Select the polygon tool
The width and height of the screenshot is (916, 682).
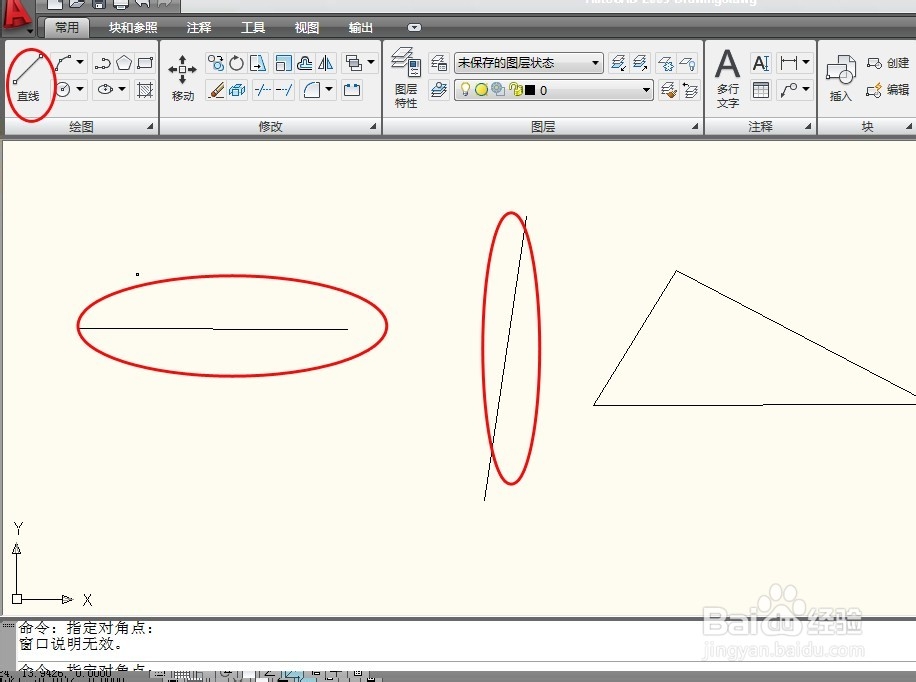pos(124,63)
